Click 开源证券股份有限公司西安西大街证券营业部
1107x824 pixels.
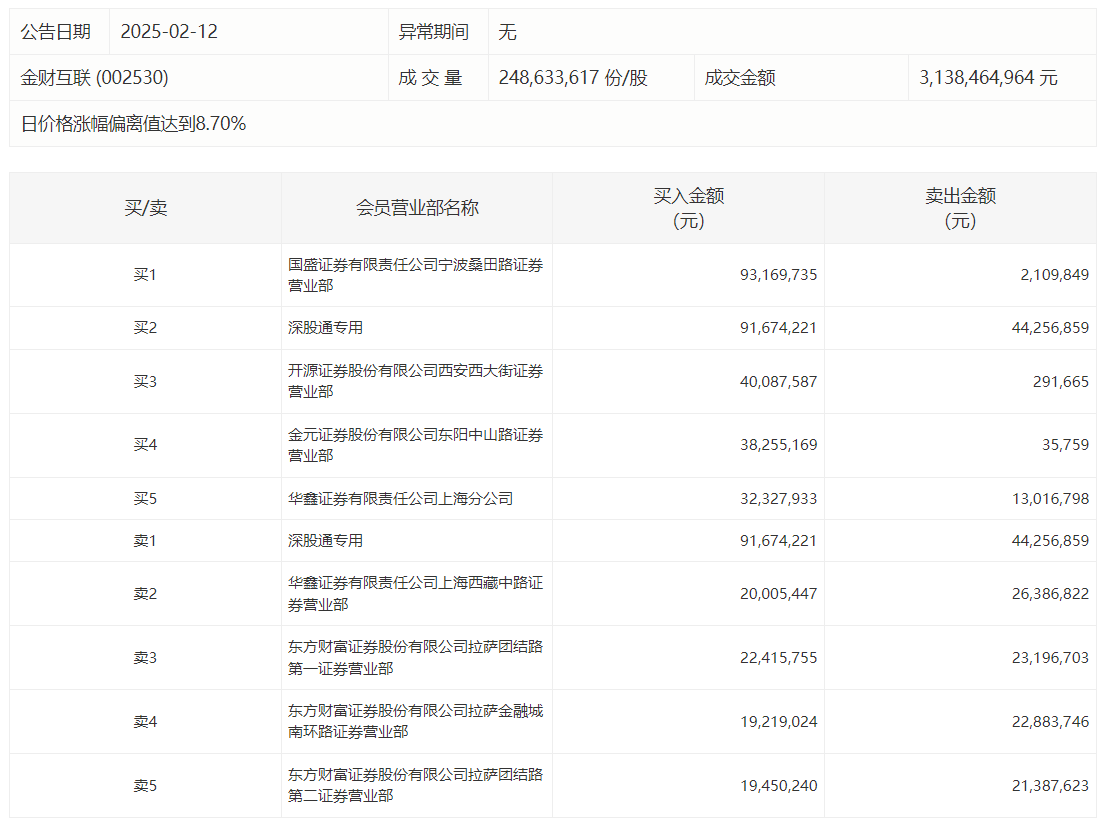tap(415, 381)
